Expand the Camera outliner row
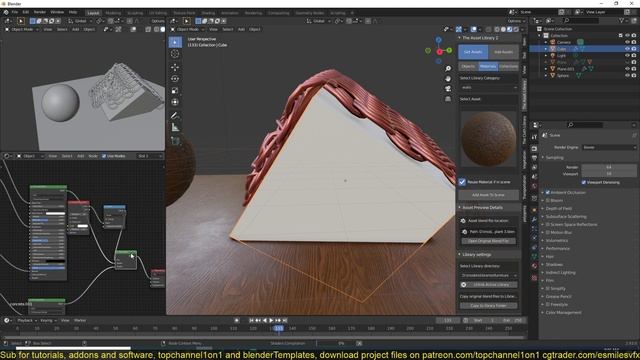The image size is (640, 360). (x=546, y=42)
